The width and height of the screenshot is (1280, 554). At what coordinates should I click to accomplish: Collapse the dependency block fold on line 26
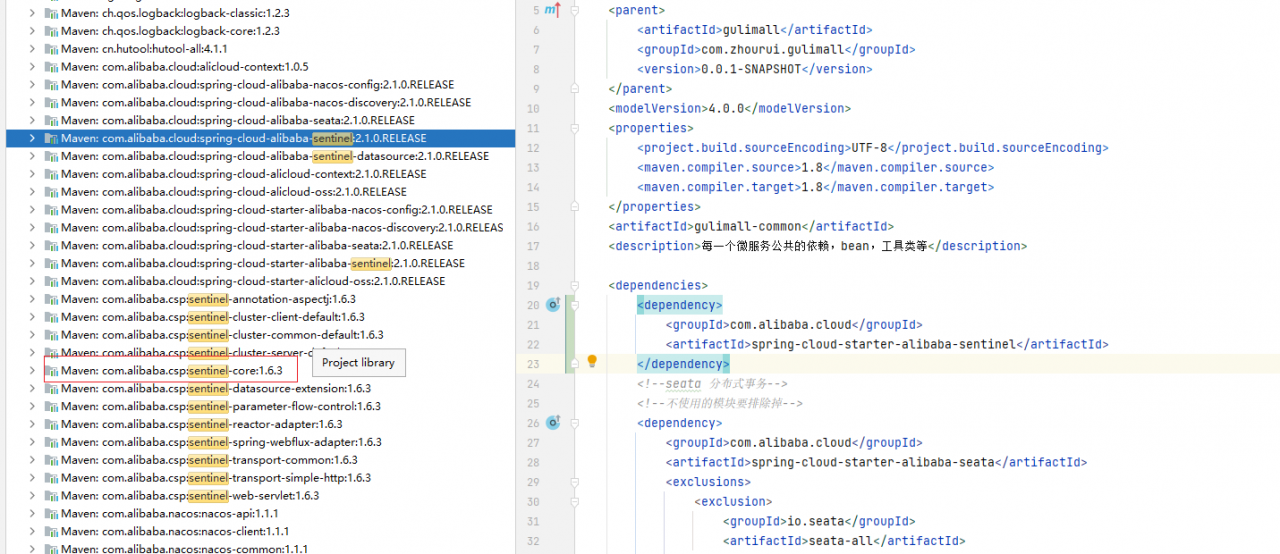(574, 423)
